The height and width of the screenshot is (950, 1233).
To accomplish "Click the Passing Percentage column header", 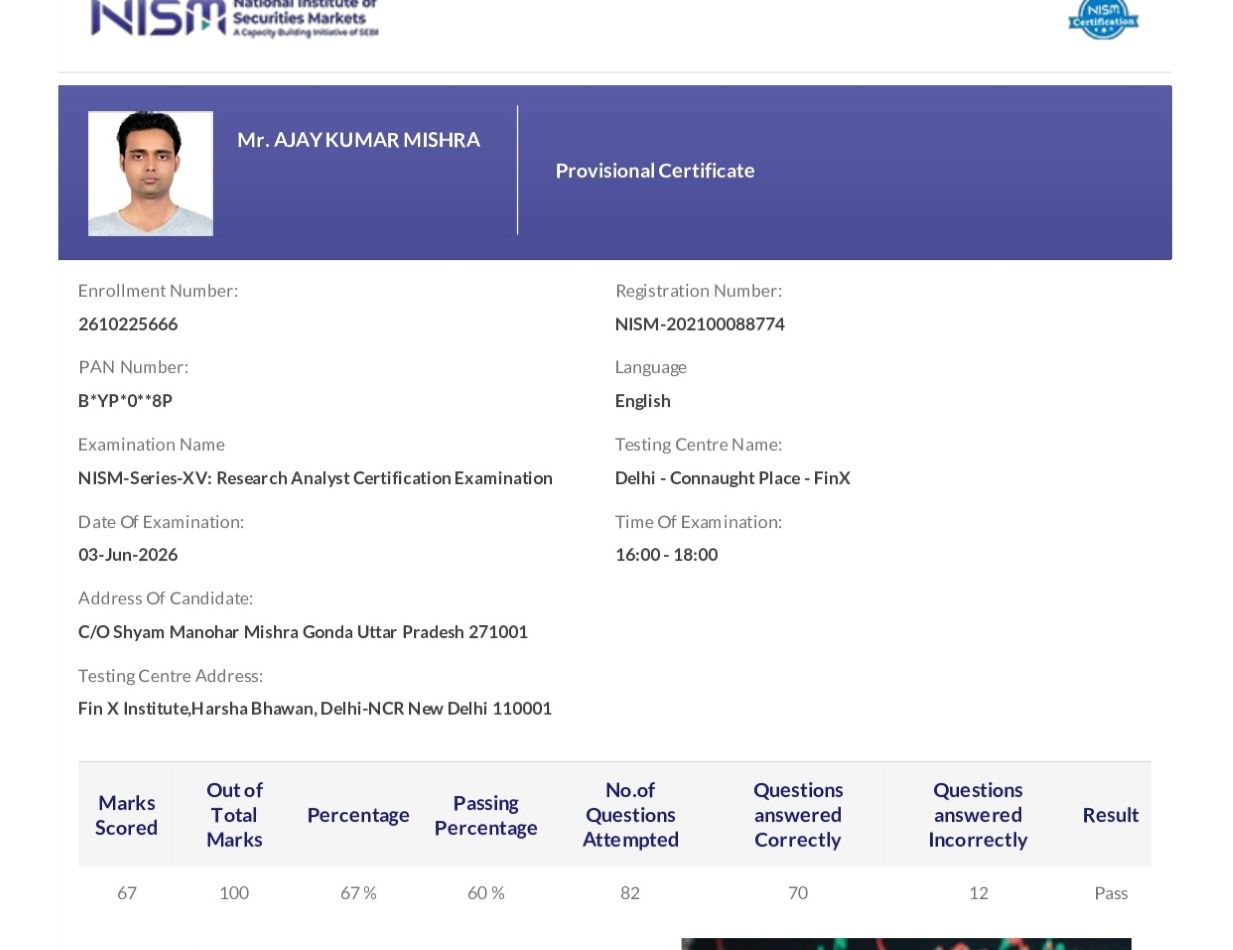I will (x=486, y=815).
